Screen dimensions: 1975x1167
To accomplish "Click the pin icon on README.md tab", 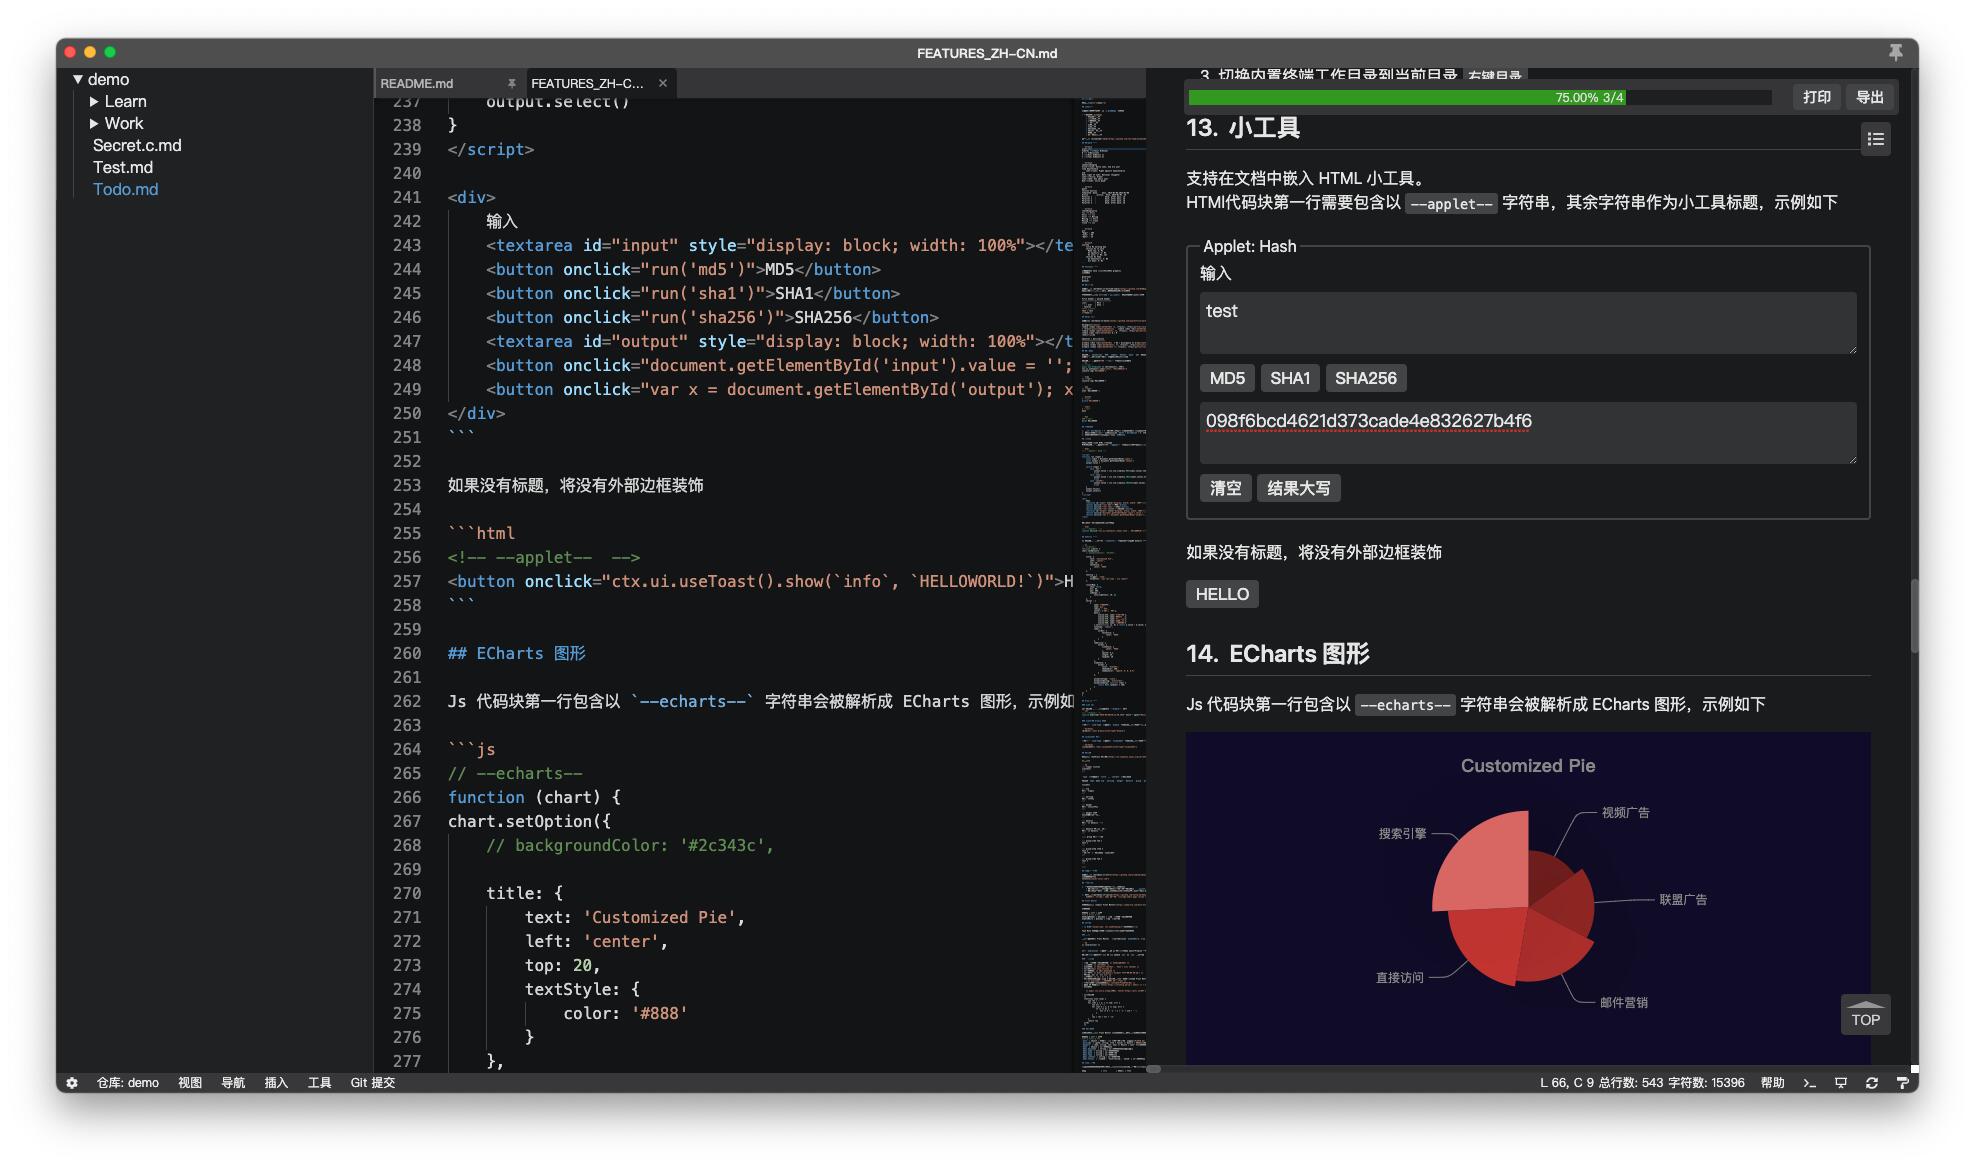I will click(x=511, y=83).
